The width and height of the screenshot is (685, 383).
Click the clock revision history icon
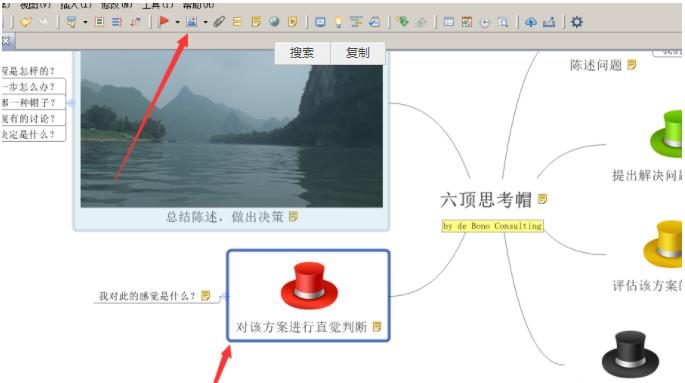(x=485, y=23)
